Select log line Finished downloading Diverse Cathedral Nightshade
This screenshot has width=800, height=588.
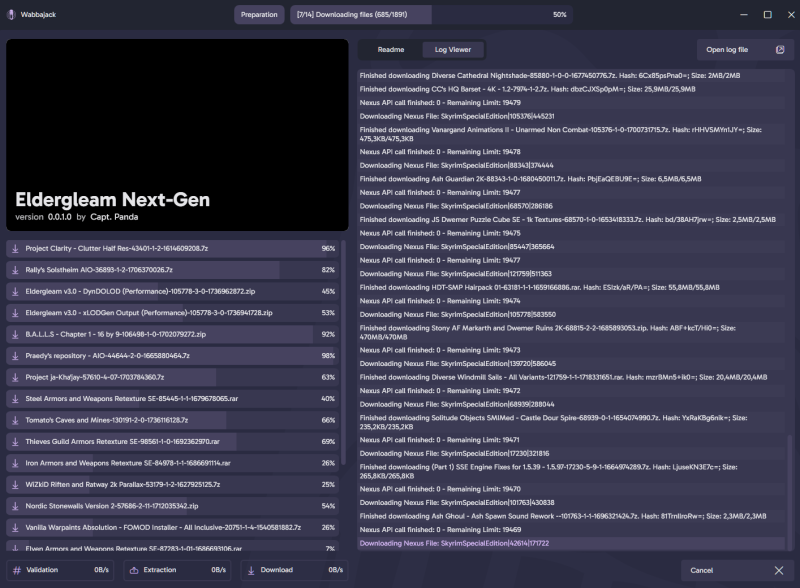571,76
